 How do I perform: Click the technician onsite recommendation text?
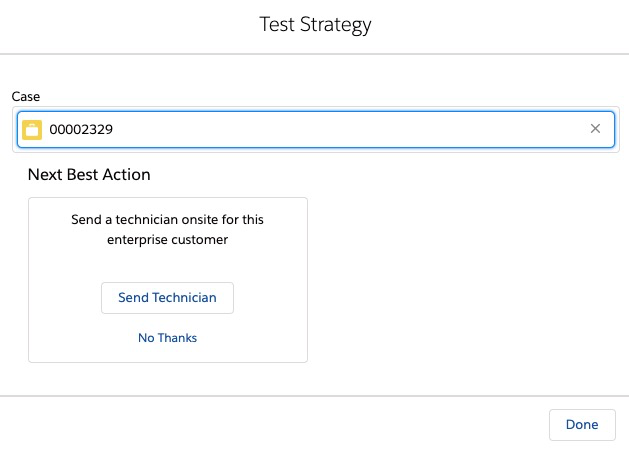coord(167,230)
